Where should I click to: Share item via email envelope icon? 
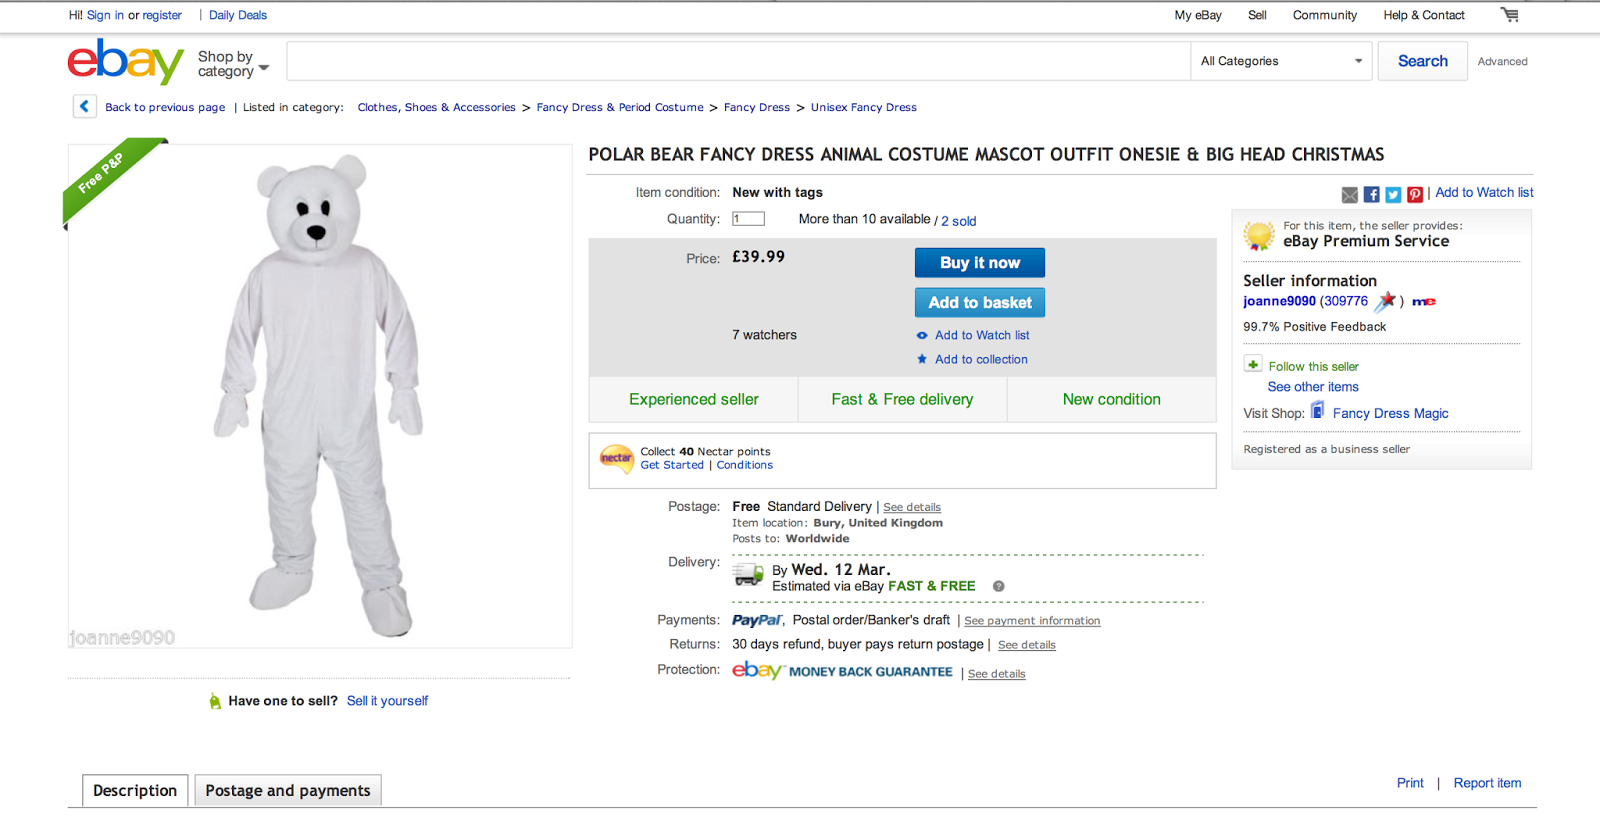tap(1350, 194)
